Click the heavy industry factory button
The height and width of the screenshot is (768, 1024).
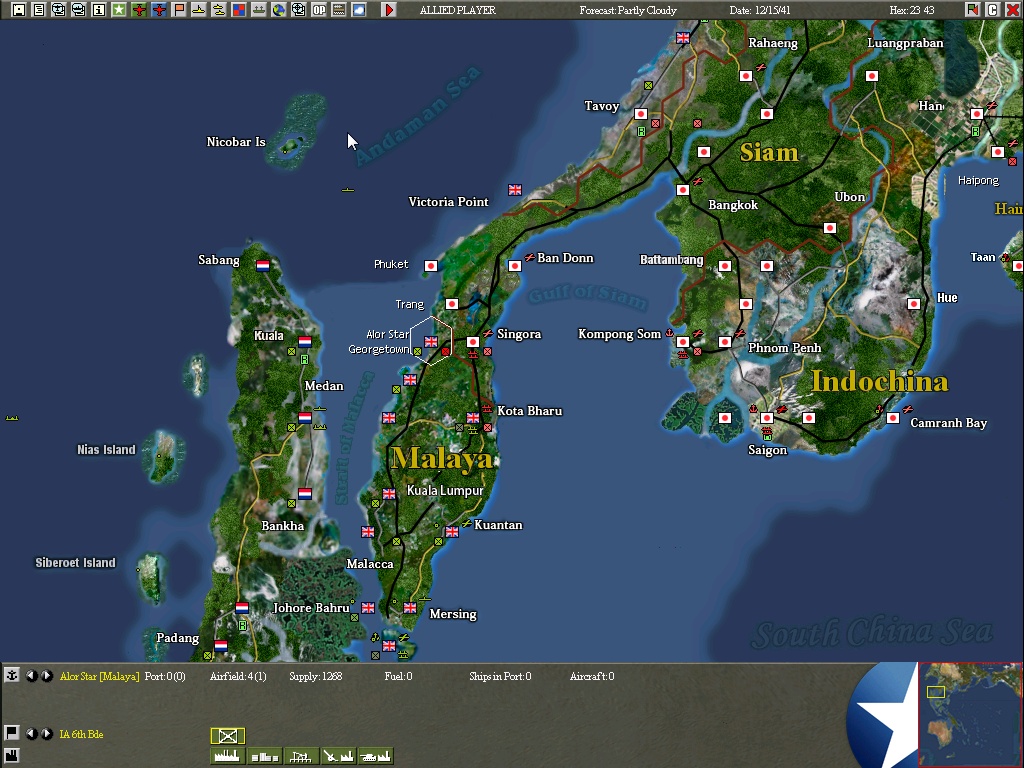tap(228, 756)
